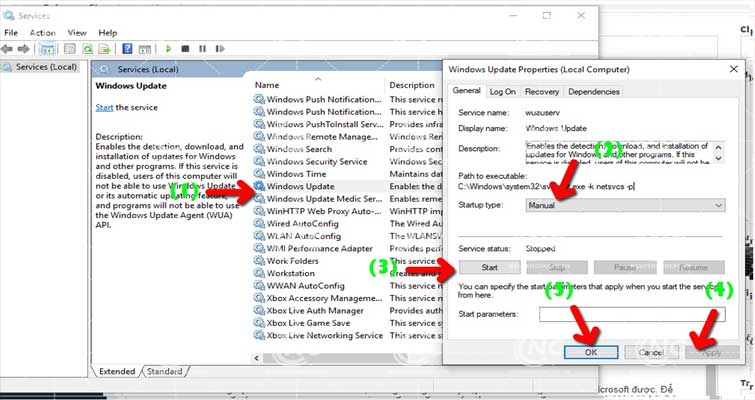The image size is (755, 400).
Task: Go back with the toolbar Back arrow
Action: coord(7,49)
